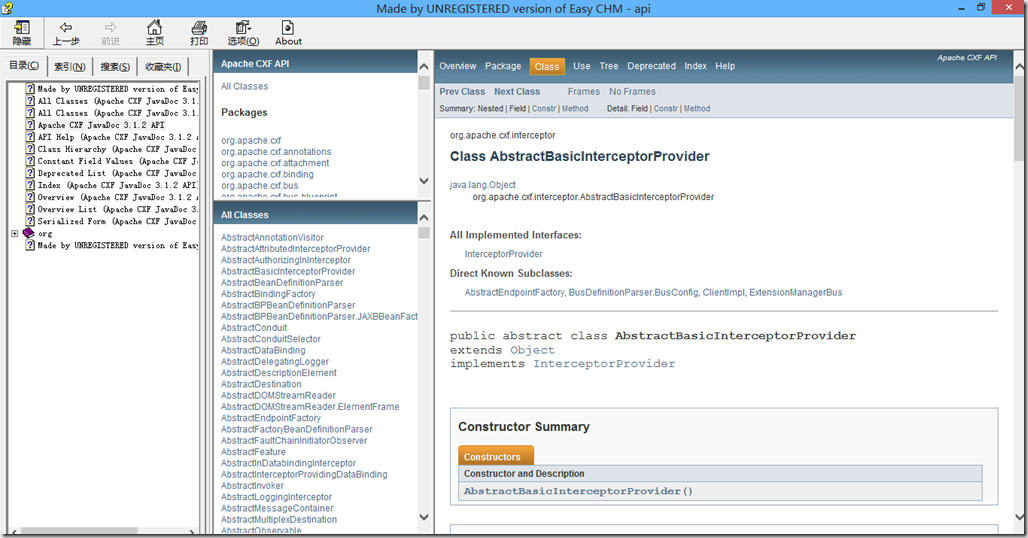Image resolution: width=1028 pixels, height=538 pixels.
Task: Go back with the 上一步 arrow icon
Action: [x=66, y=28]
